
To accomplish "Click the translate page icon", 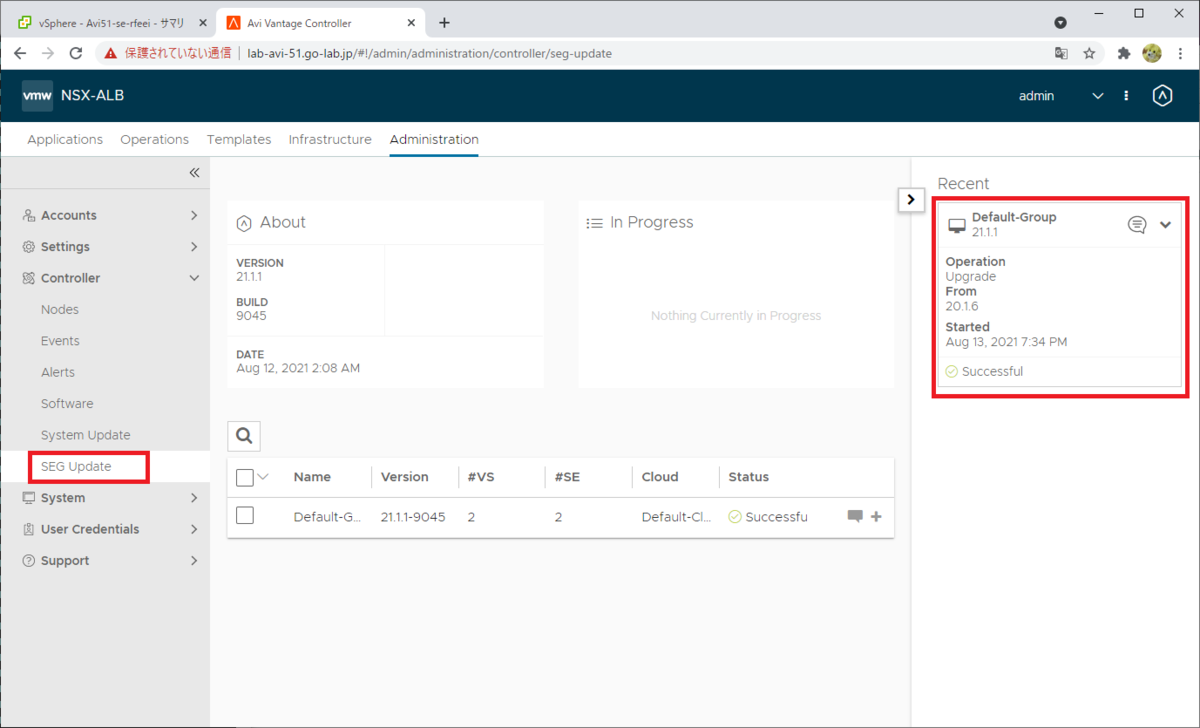I will coord(1061,53).
